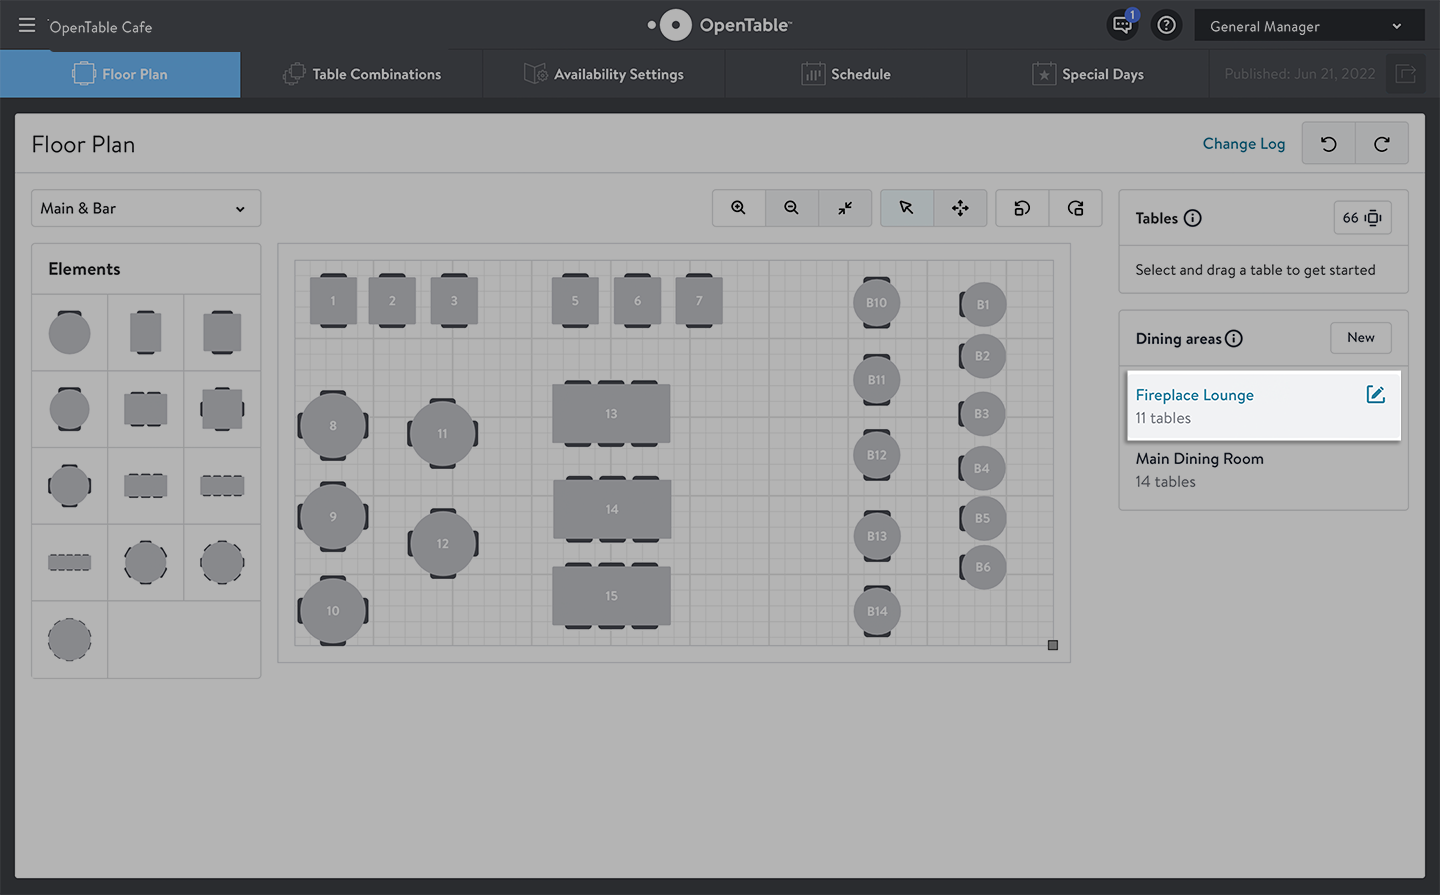
Task: Show the Tables info tooltip icon
Action: point(1193,218)
